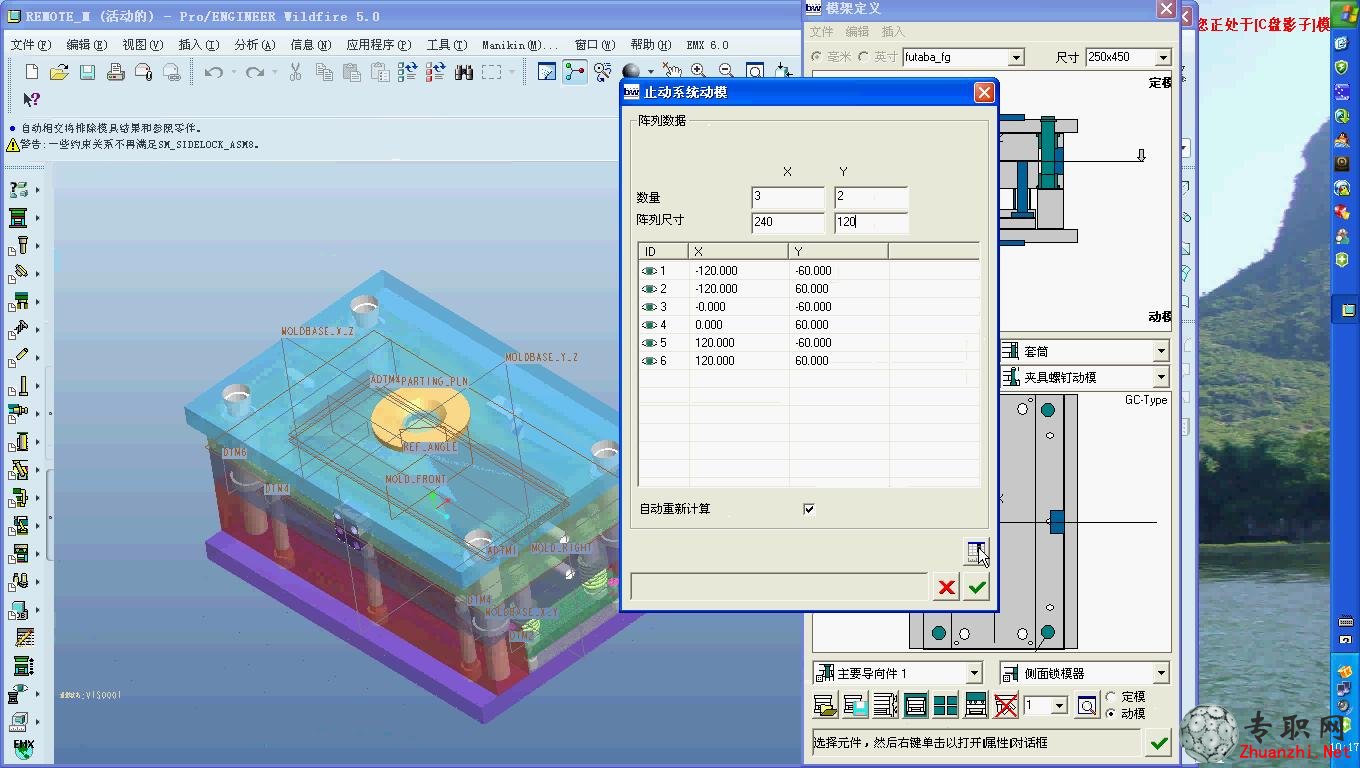
Task: Toggle the auto recalculate checkbox
Action: pyautogui.click(x=809, y=509)
